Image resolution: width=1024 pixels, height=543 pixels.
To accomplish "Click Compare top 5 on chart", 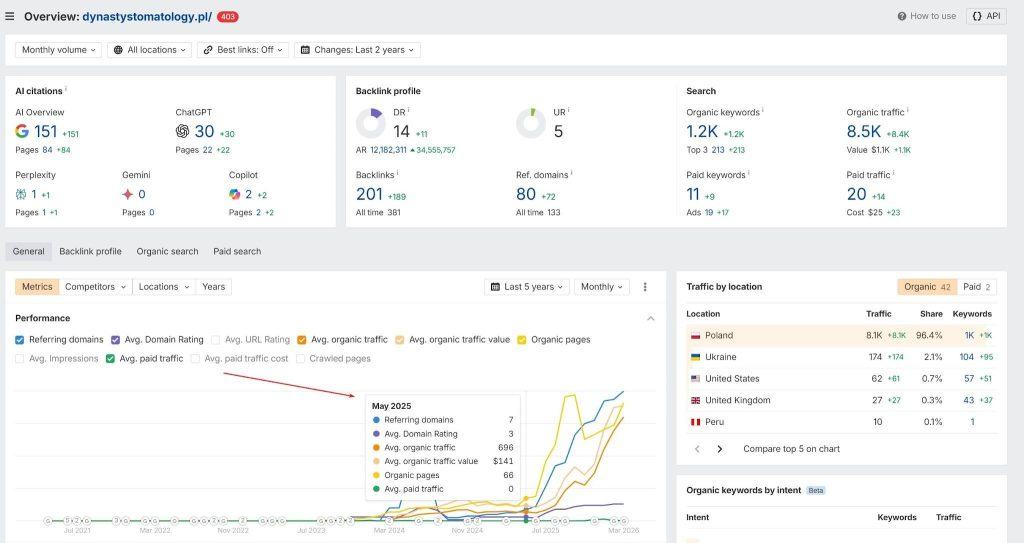I will pyautogui.click(x=792, y=449).
